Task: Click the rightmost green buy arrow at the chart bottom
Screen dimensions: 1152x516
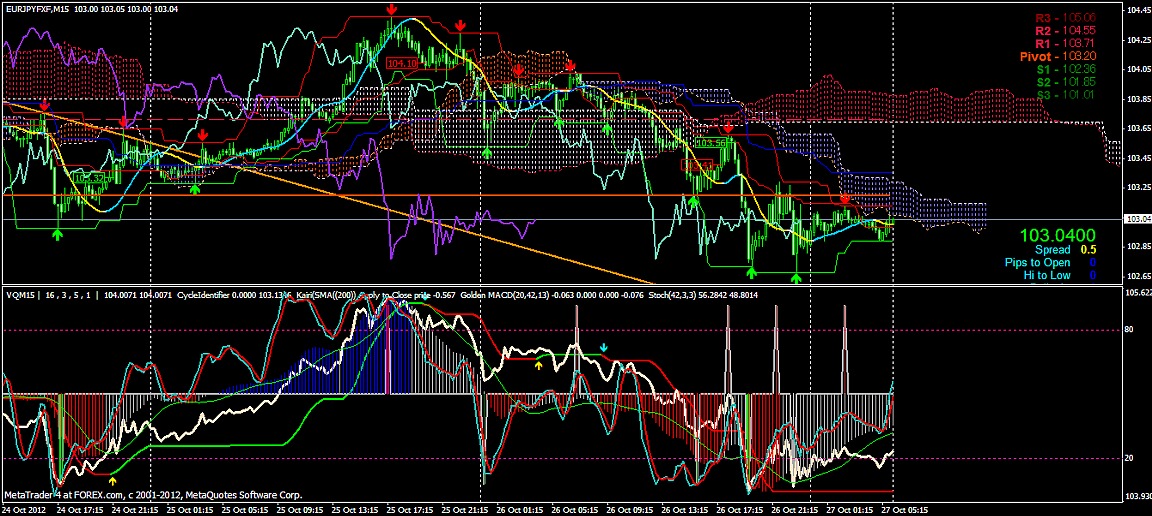Action: pos(796,277)
